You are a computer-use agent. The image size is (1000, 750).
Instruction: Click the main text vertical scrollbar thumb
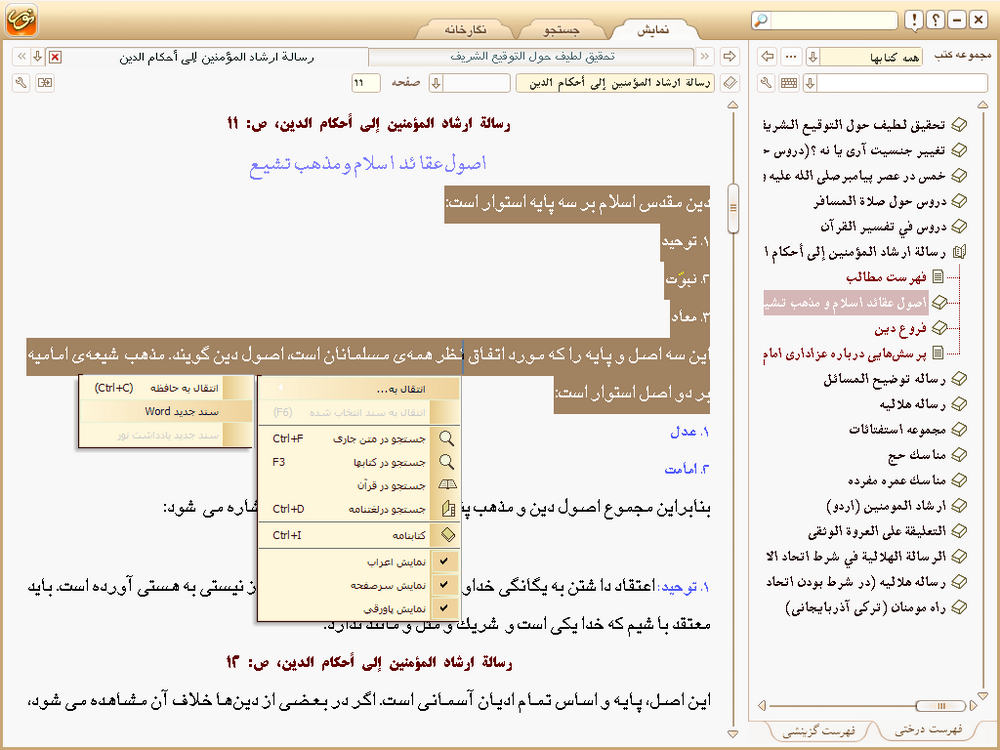(x=733, y=209)
